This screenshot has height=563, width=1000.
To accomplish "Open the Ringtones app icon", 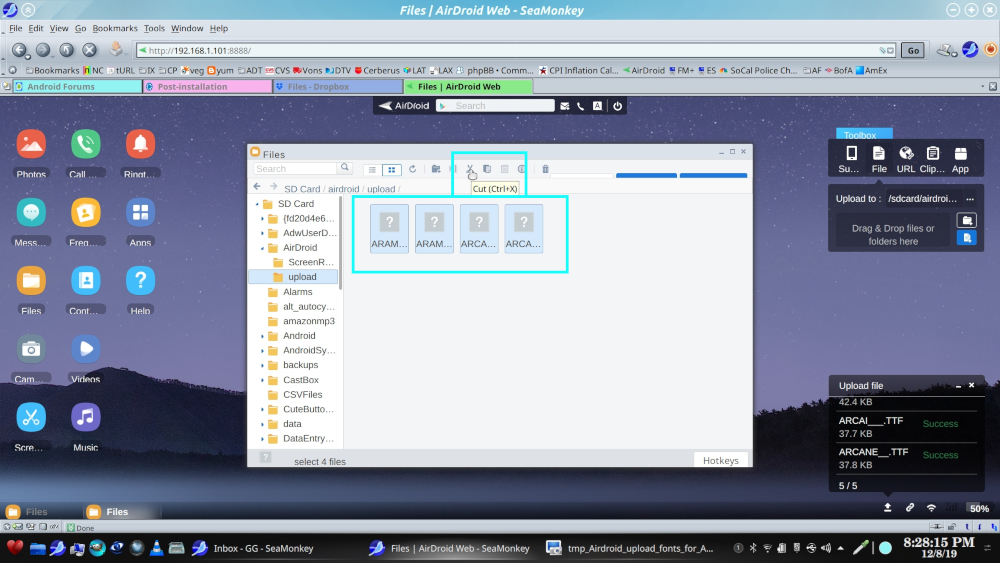I will pyautogui.click(x=140, y=145).
